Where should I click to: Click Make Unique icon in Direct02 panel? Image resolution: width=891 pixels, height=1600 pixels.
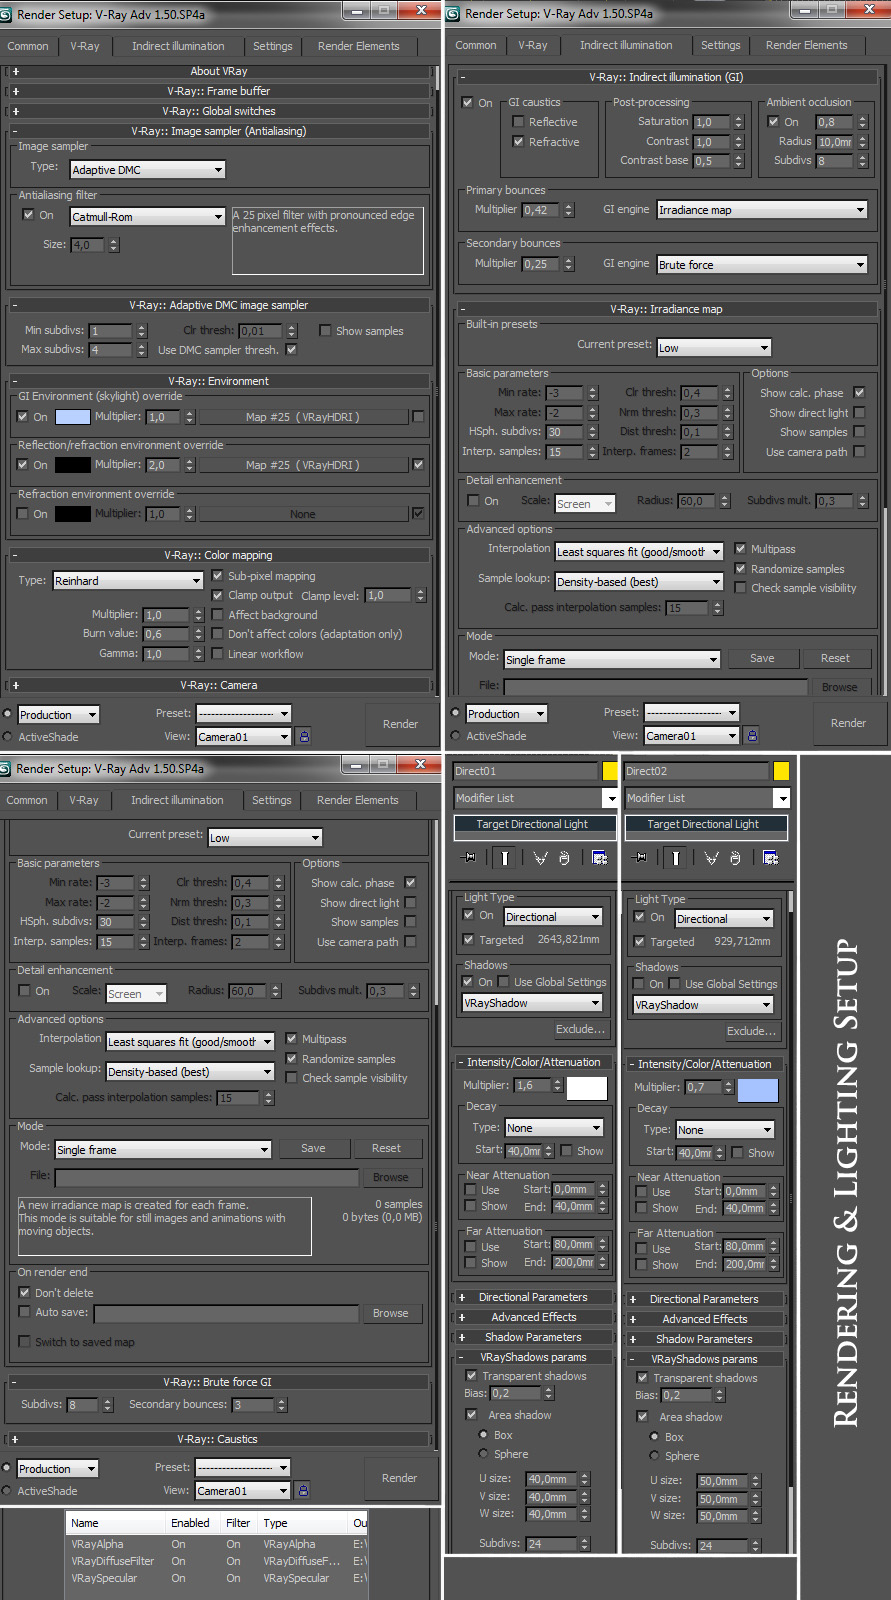pos(711,857)
